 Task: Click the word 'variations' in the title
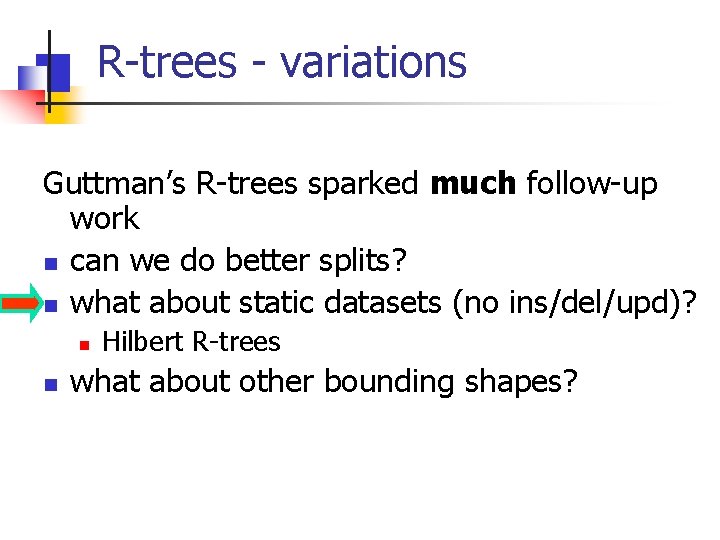coord(373,62)
